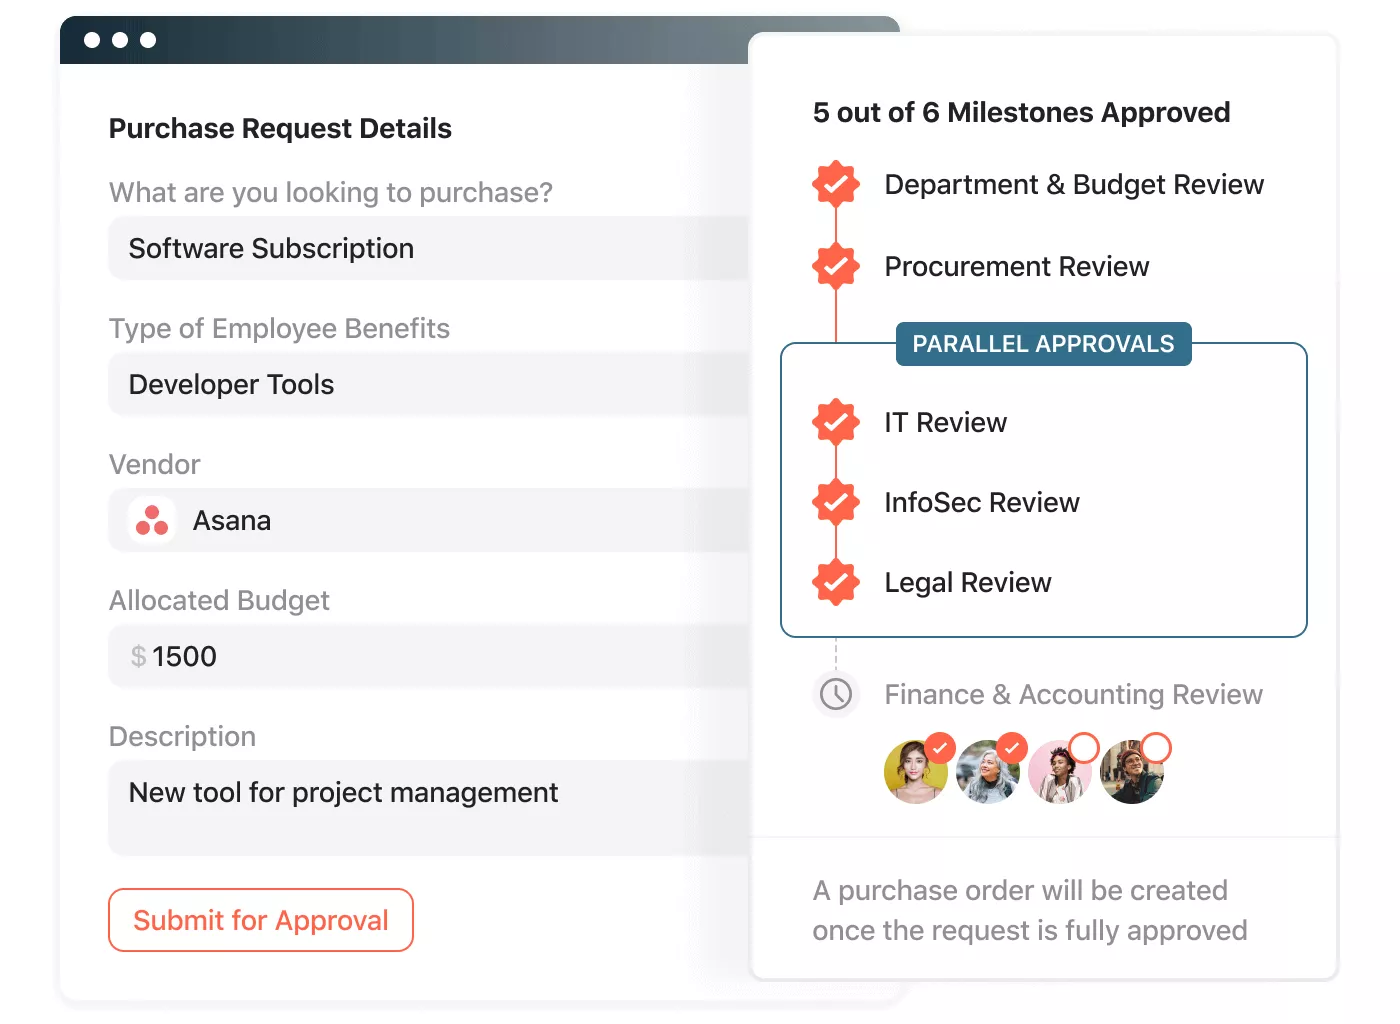Click the Legal Review approved badge icon

pos(836,582)
